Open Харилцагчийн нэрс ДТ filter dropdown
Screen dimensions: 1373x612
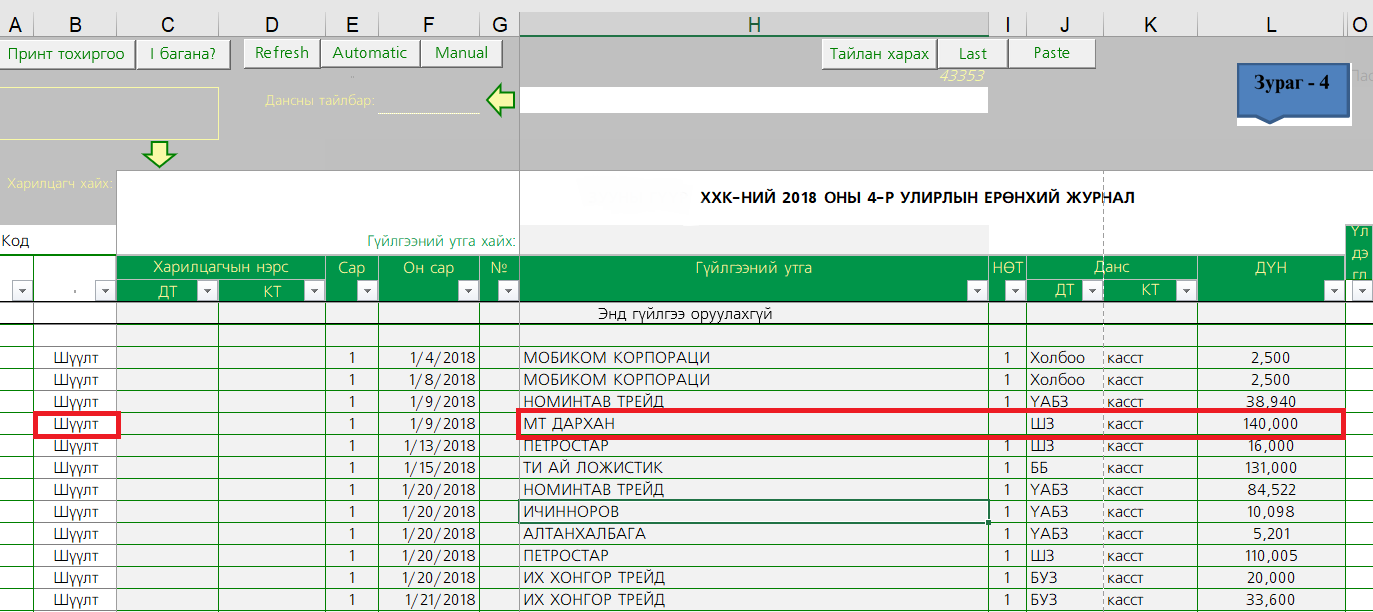207,291
